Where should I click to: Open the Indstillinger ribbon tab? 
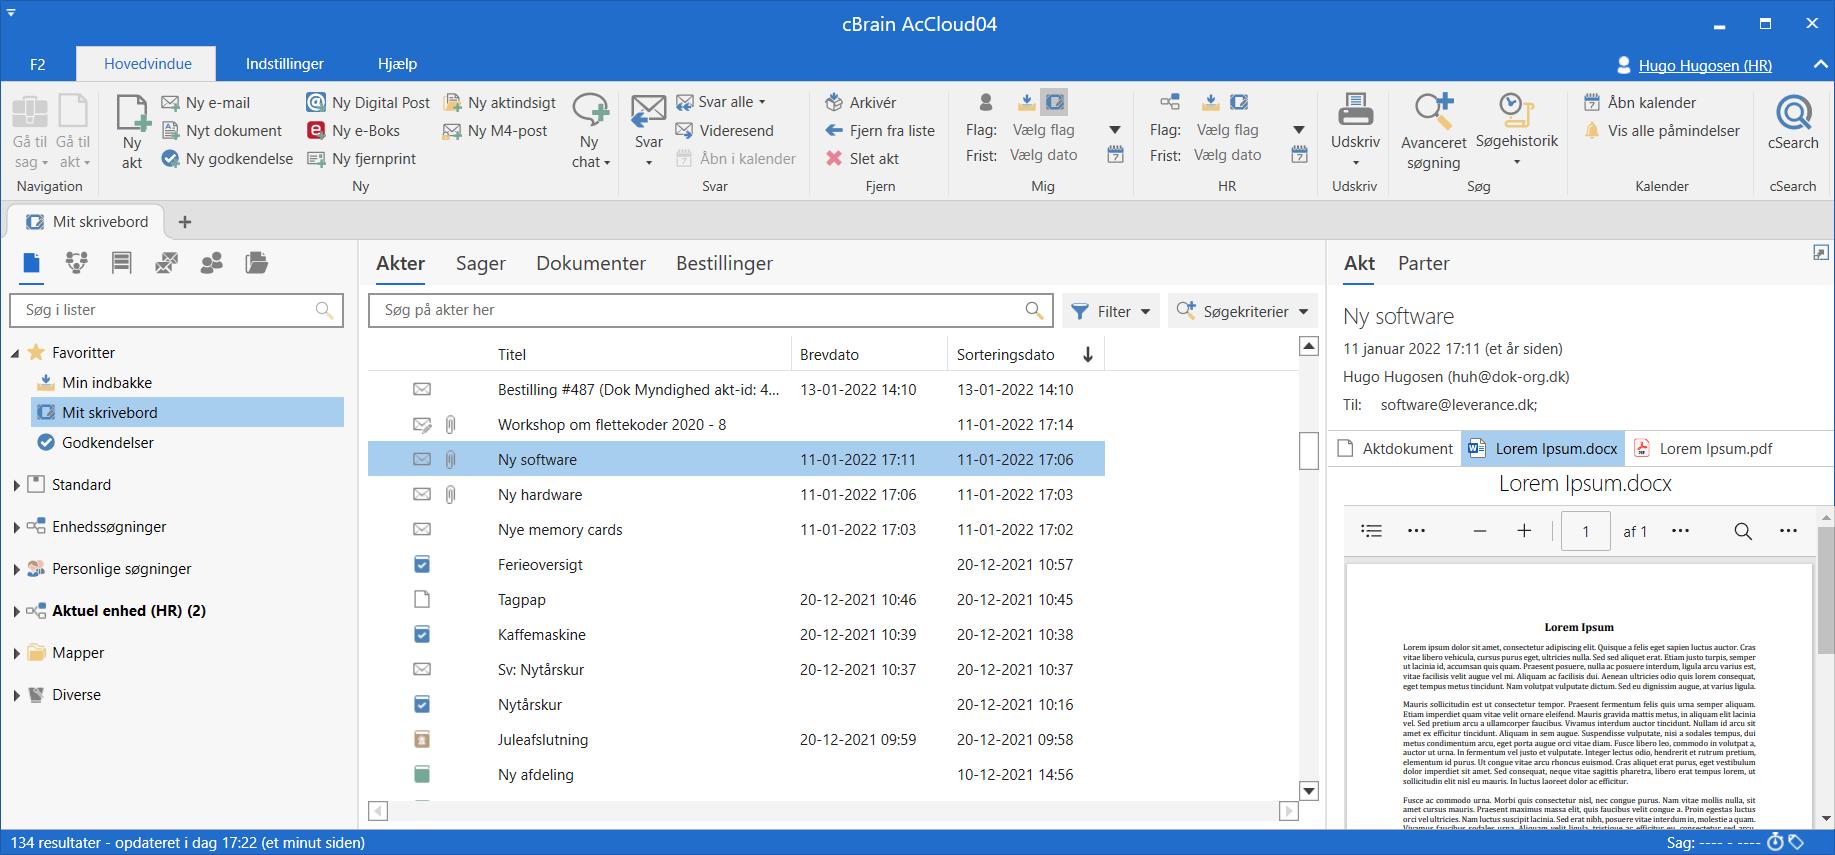(x=285, y=64)
